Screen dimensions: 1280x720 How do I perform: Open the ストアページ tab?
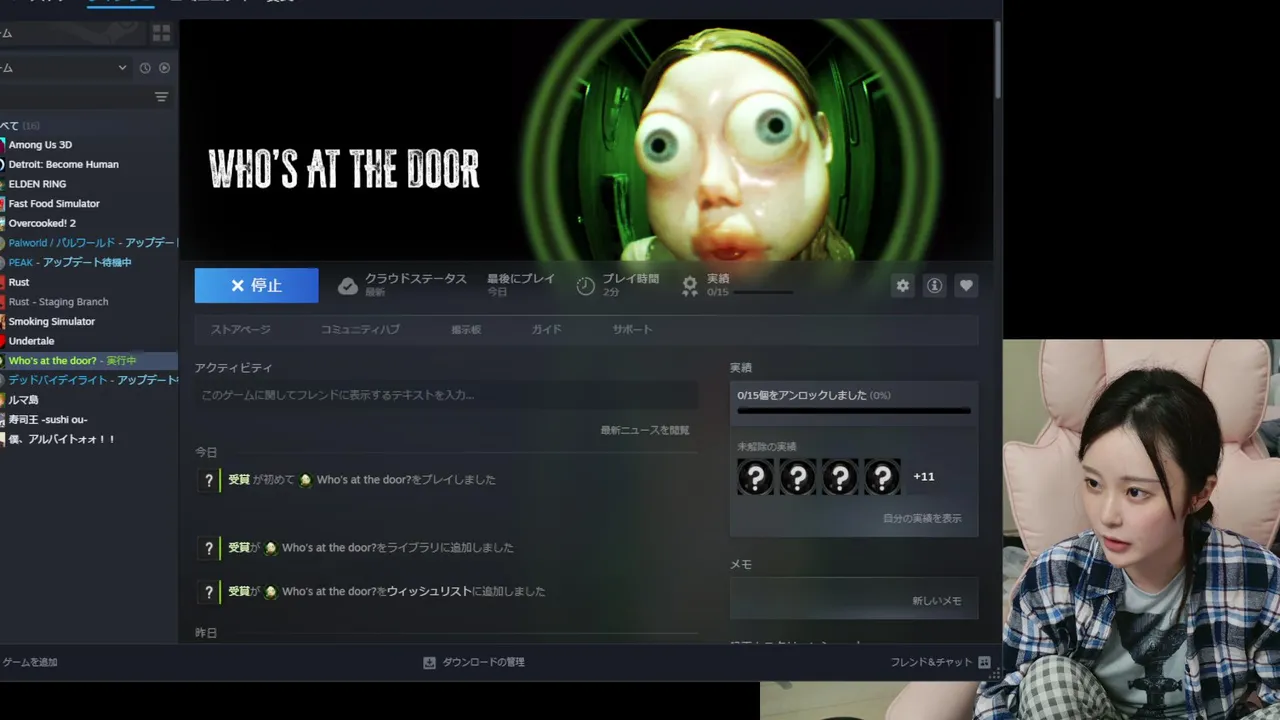point(240,329)
